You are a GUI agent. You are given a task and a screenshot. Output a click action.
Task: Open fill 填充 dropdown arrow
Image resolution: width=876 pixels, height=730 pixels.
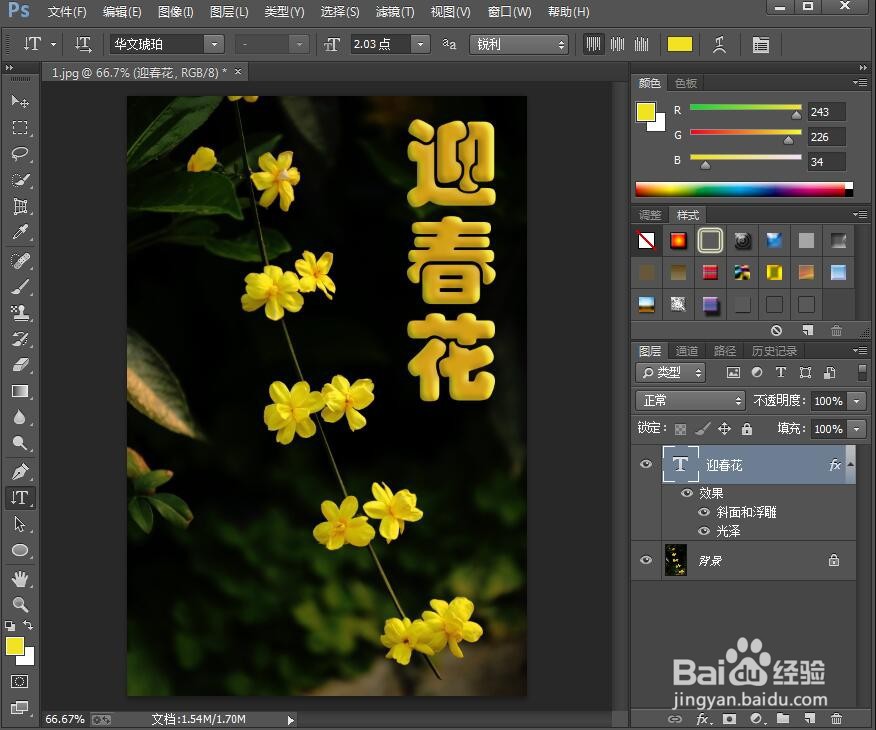856,429
